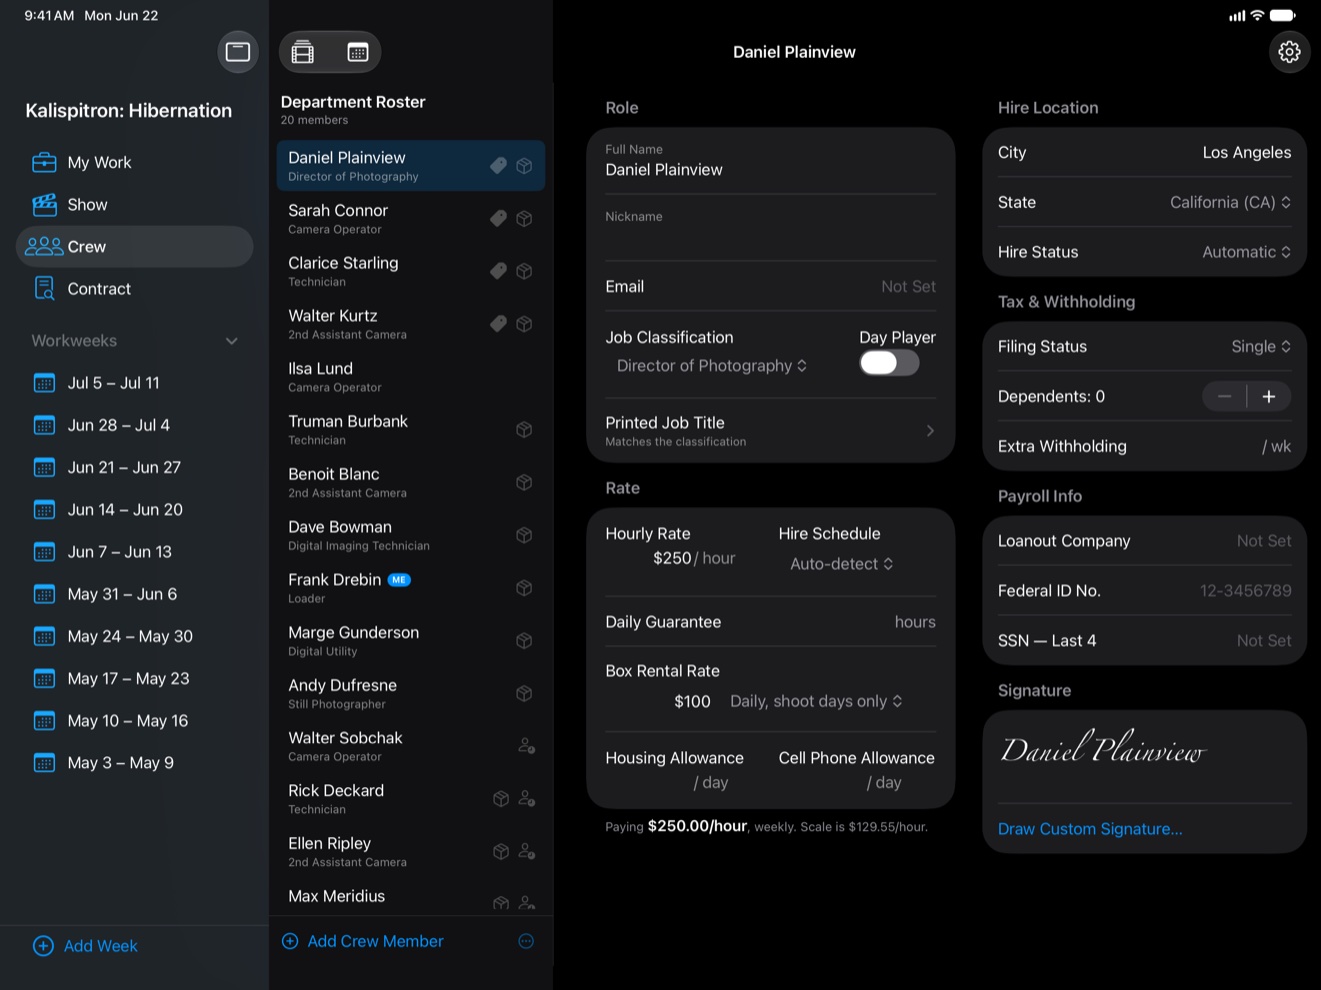Click the Email field
Image resolution: width=1321 pixels, height=990 pixels.
(770, 286)
